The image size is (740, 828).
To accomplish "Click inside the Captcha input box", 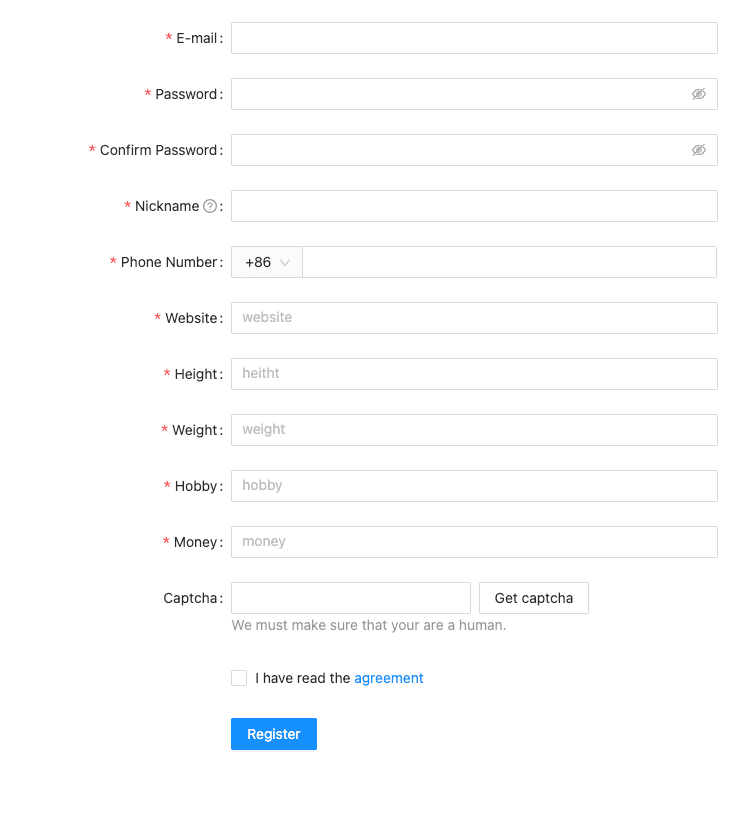I will 351,598.
